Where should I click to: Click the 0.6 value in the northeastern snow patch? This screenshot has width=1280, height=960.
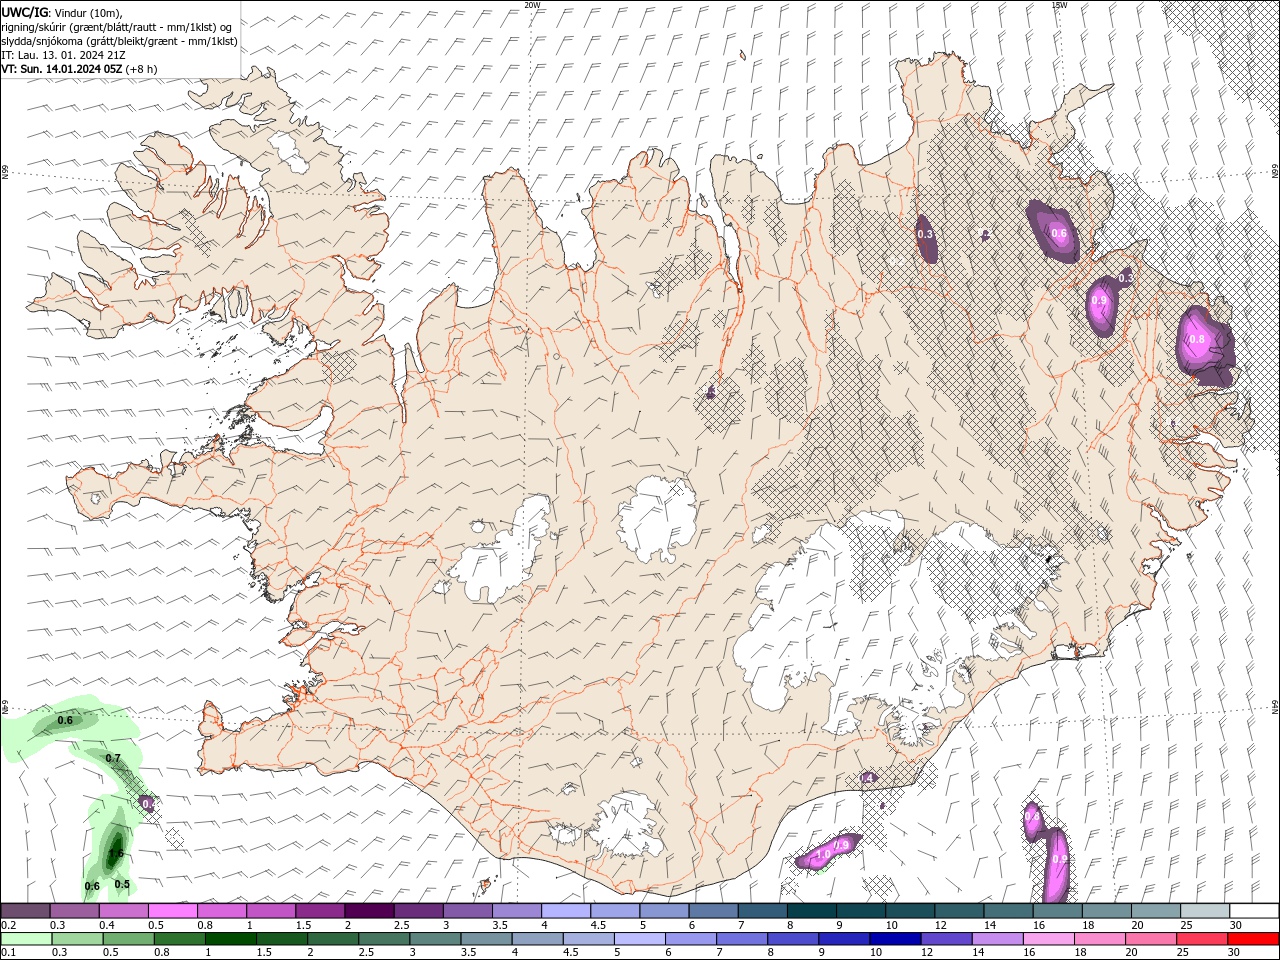click(x=1059, y=234)
